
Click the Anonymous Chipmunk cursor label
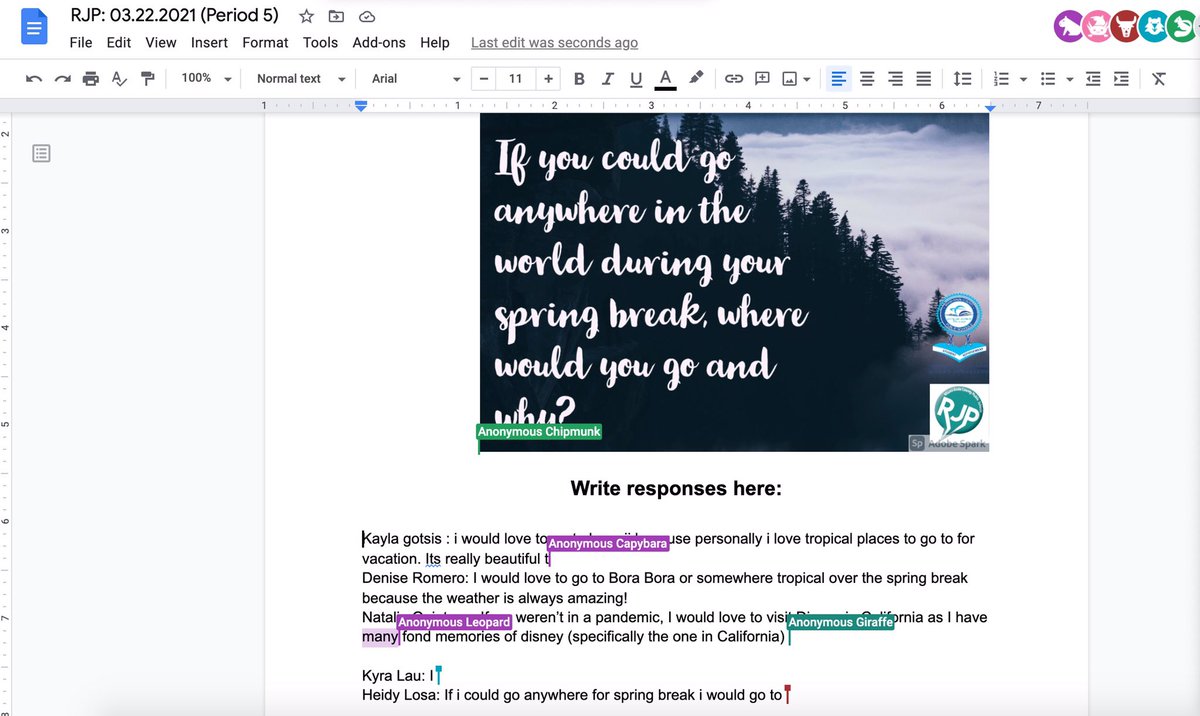pyautogui.click(x=540, y=432)
